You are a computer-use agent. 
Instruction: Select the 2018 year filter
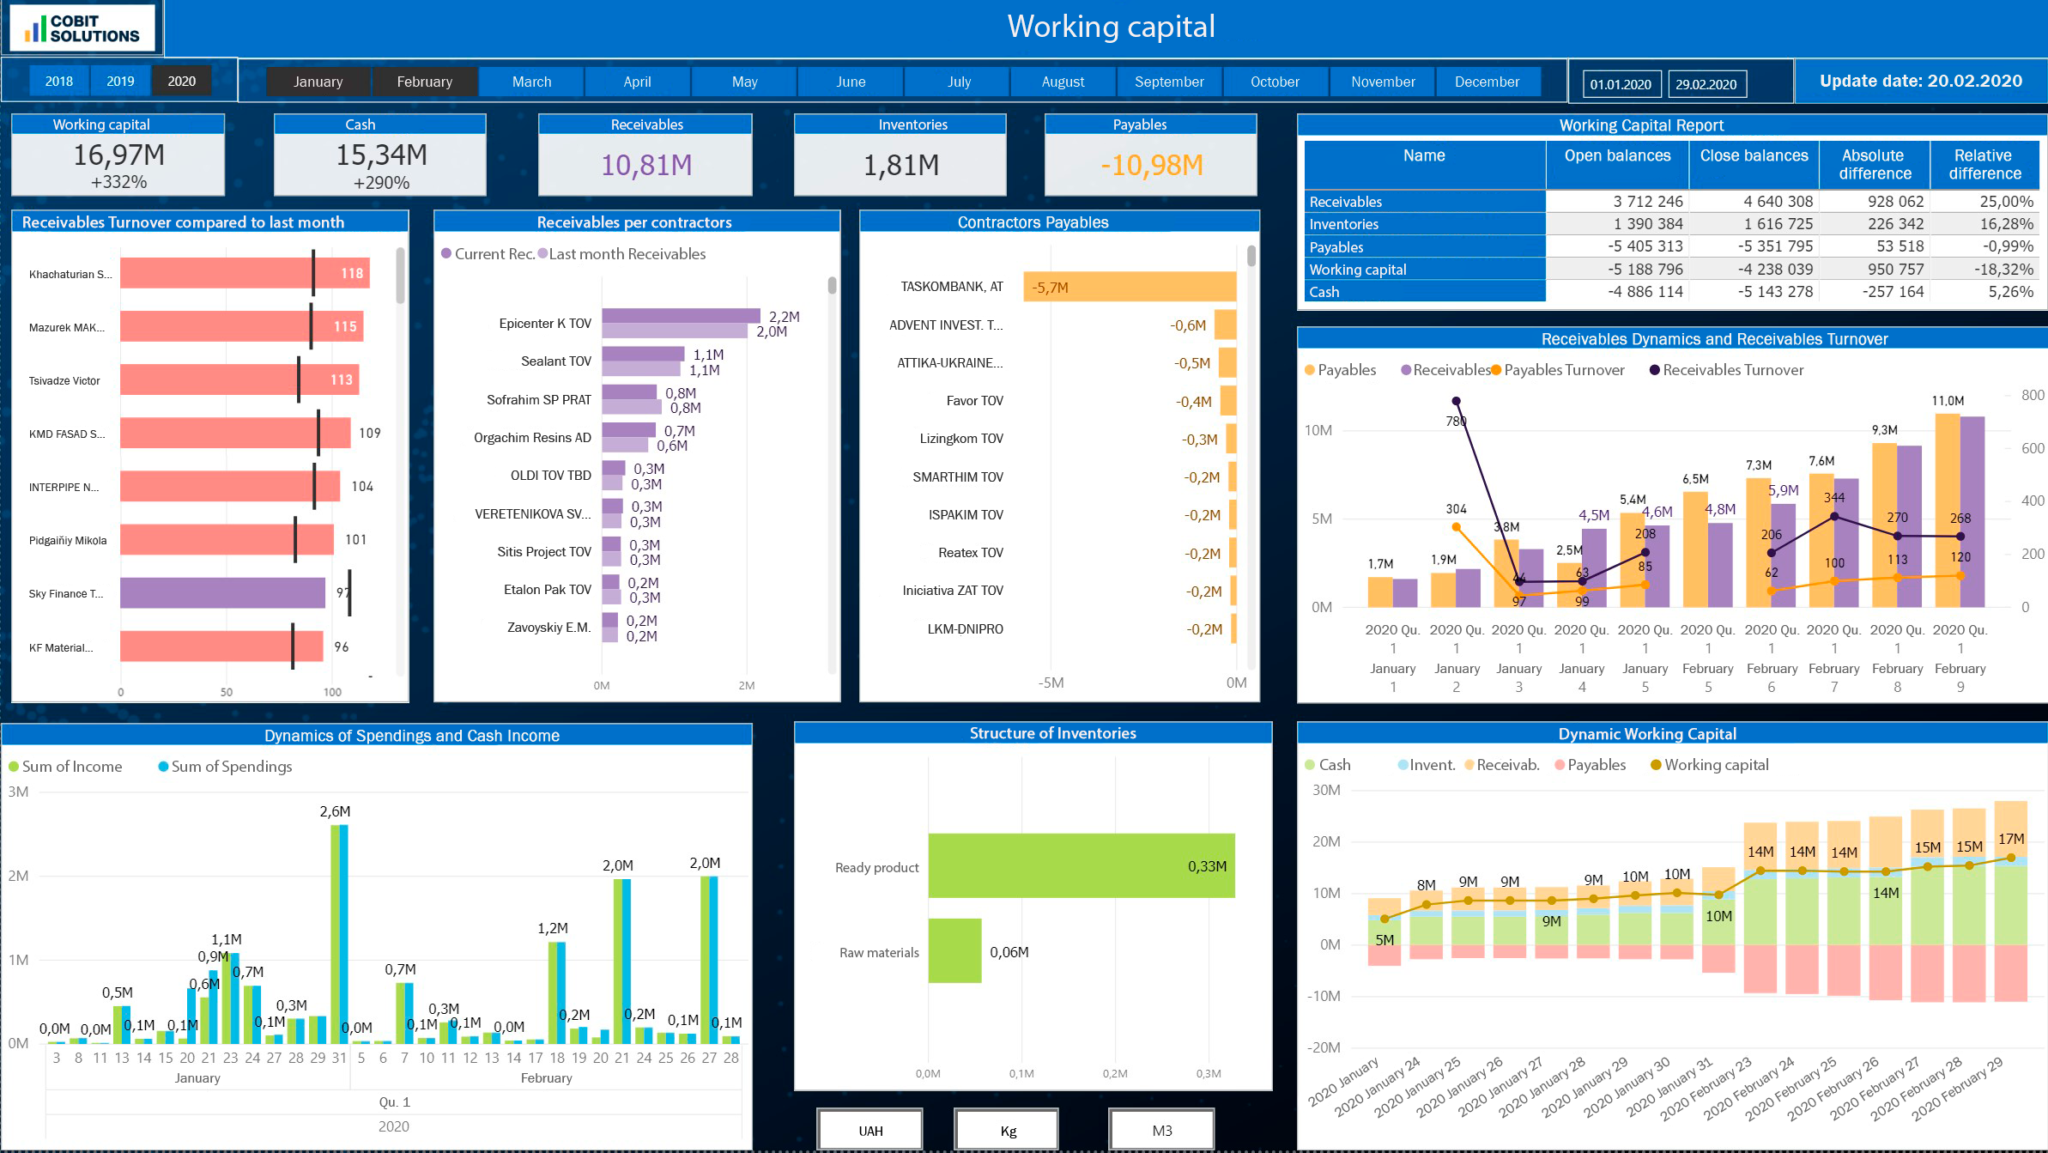(58, 80)
